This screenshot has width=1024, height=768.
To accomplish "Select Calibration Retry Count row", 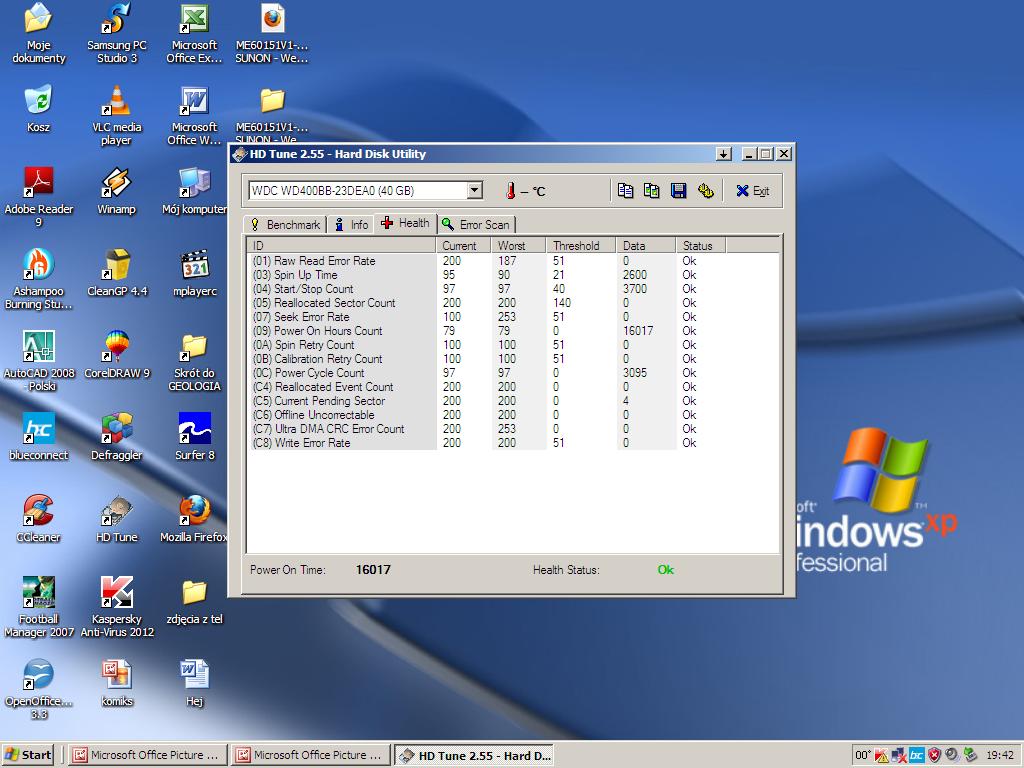I will click(513, 359).
